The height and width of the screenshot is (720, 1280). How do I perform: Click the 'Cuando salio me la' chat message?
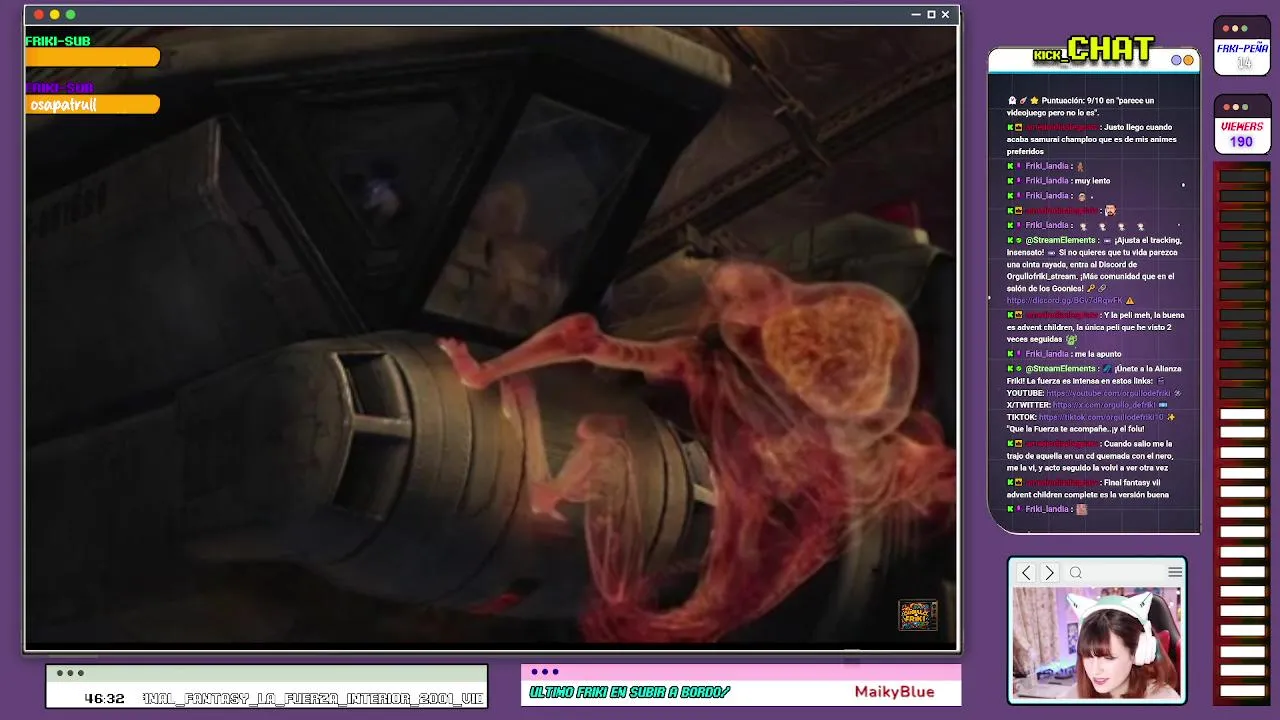[x=1089, y=455]
